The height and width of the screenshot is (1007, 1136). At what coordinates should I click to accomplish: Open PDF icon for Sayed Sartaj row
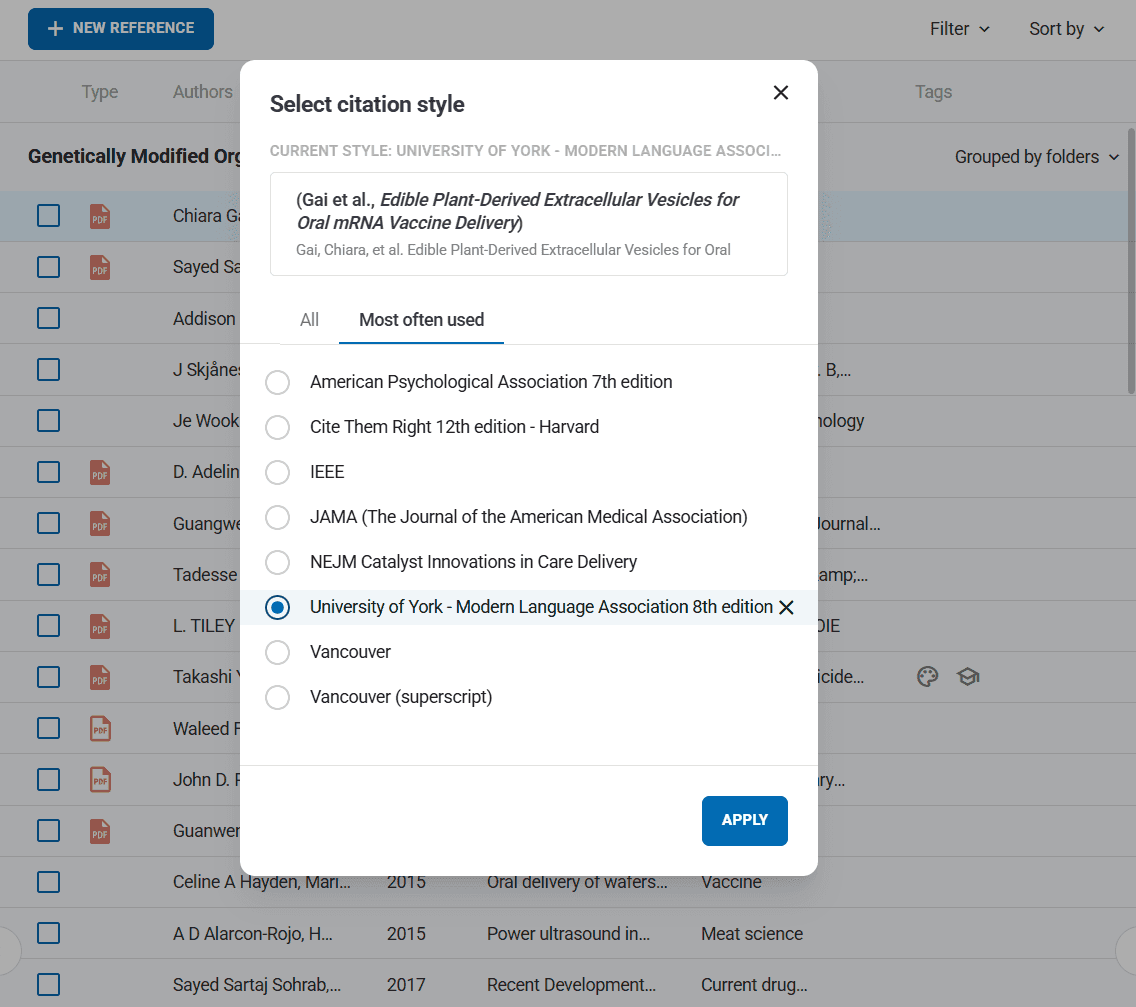(100, 267)
